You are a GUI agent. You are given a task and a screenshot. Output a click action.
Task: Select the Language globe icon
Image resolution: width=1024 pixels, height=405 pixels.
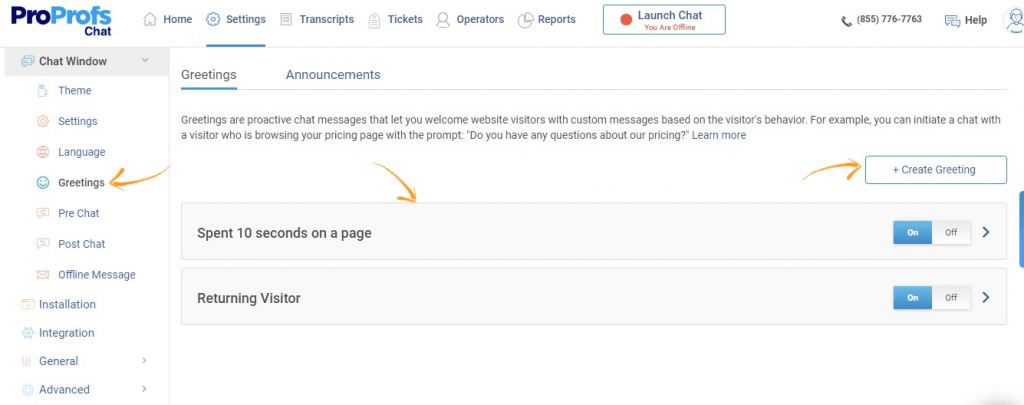[x=42, y=152]
